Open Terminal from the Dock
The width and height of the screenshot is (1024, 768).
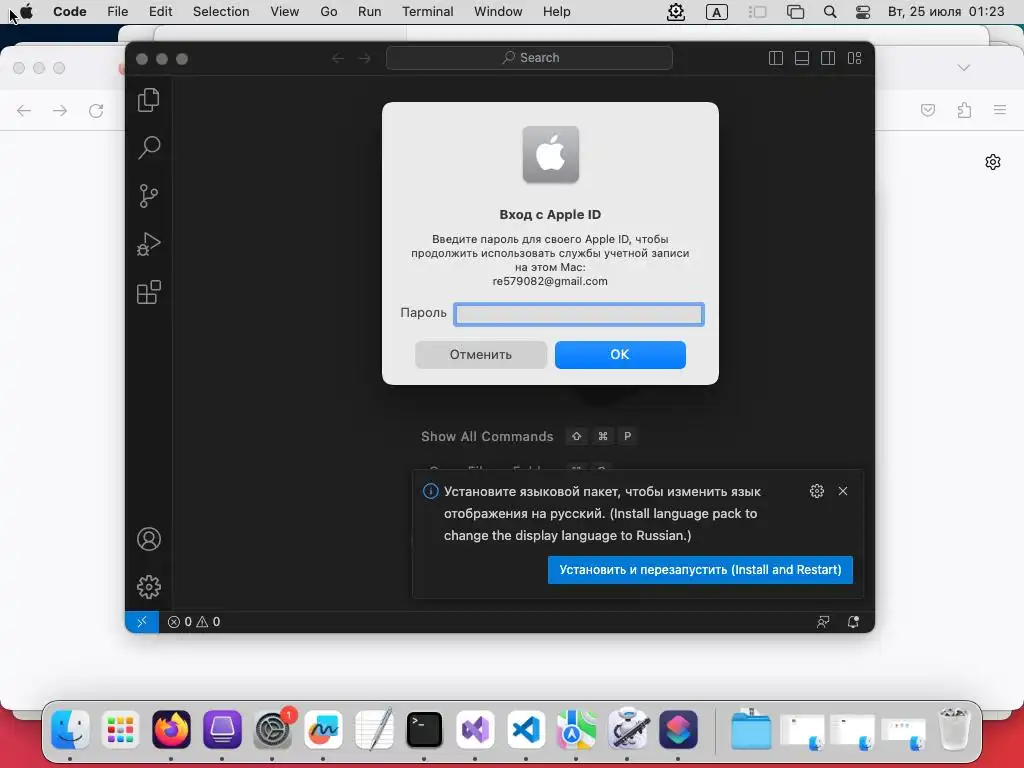424,729
